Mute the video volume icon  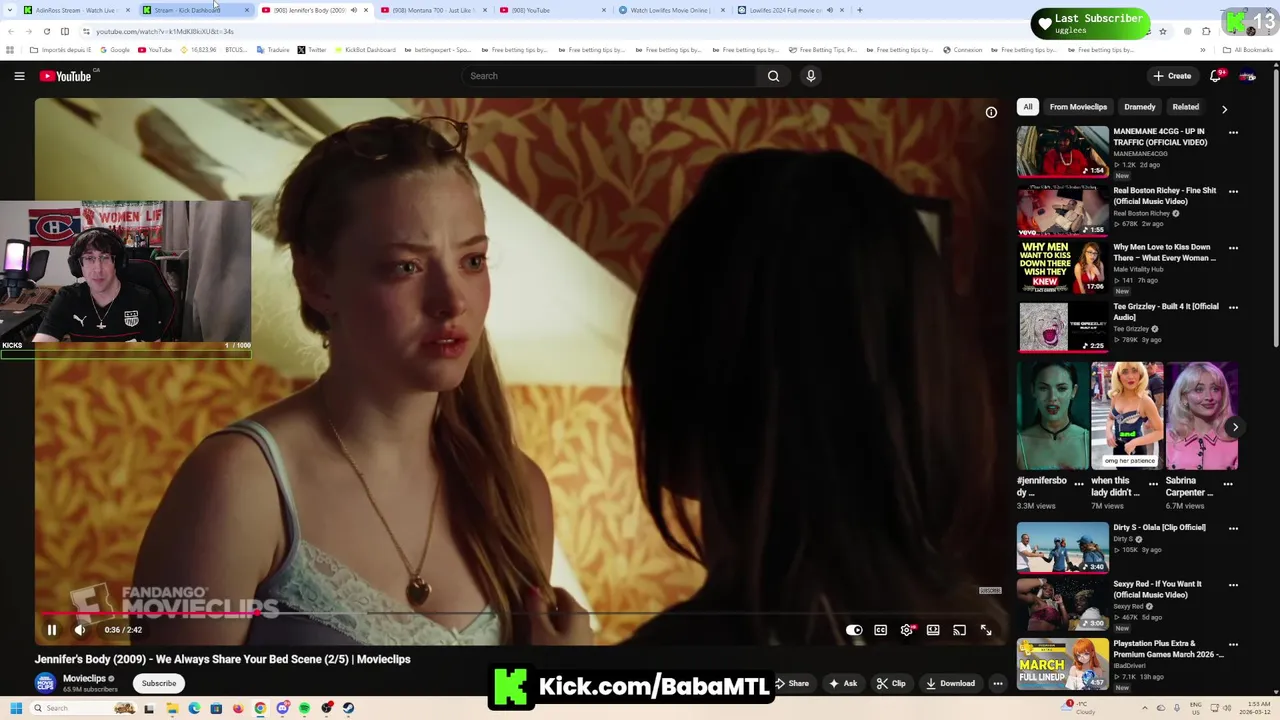80,630
